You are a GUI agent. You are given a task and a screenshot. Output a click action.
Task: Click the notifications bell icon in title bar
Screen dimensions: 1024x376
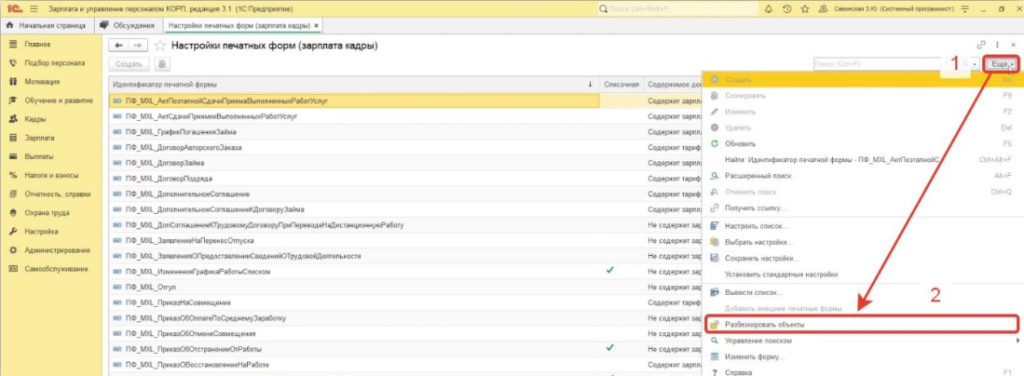click(x=768, y=10)
